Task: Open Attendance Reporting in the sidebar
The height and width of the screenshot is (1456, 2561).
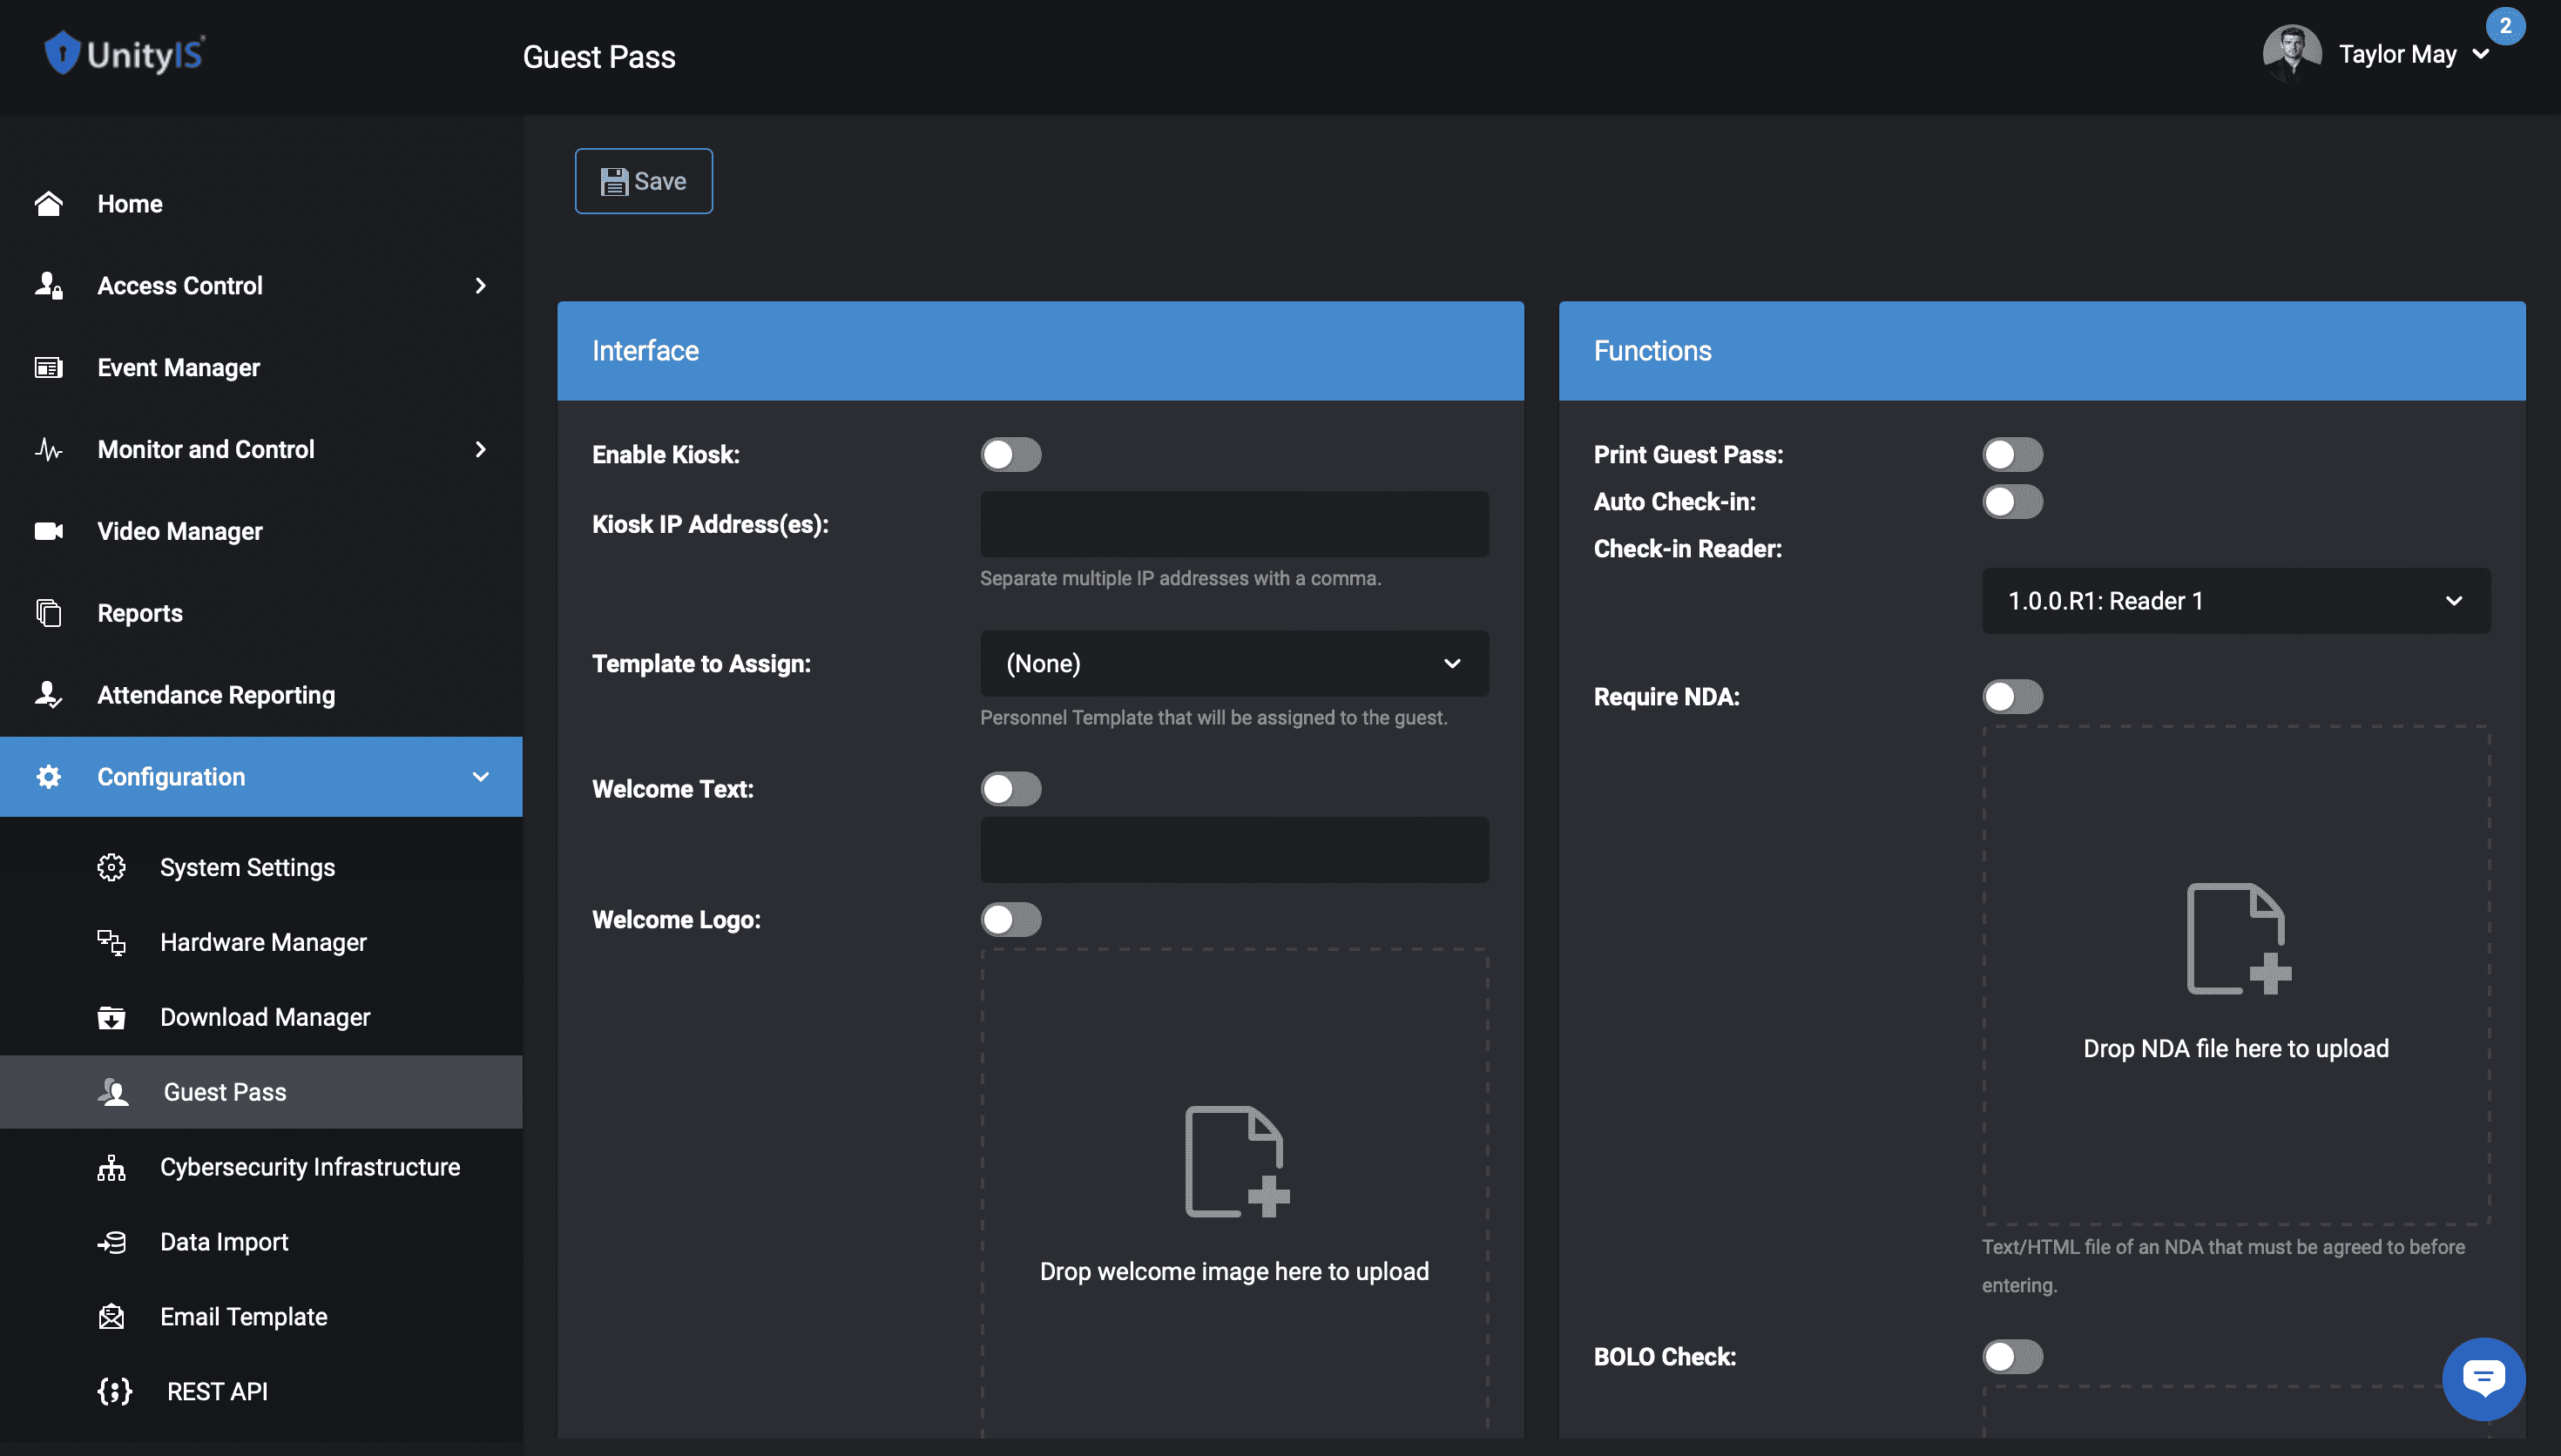Action: (x=216, y=695)
